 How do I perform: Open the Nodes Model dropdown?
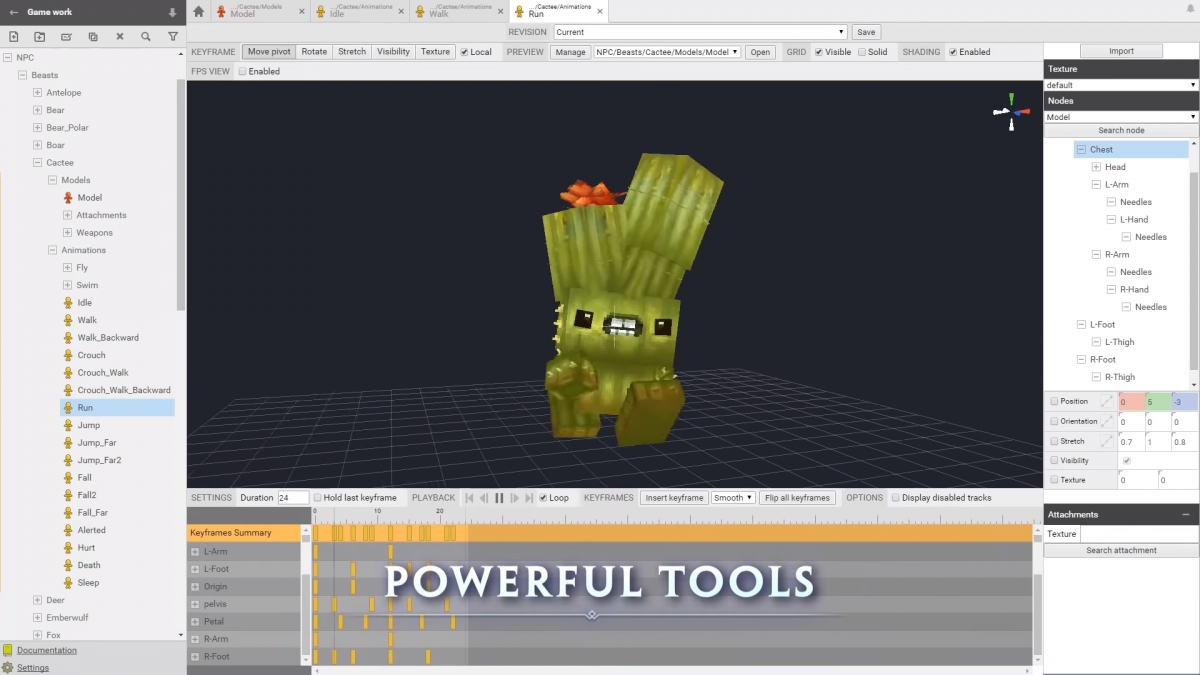point(1121,117)
